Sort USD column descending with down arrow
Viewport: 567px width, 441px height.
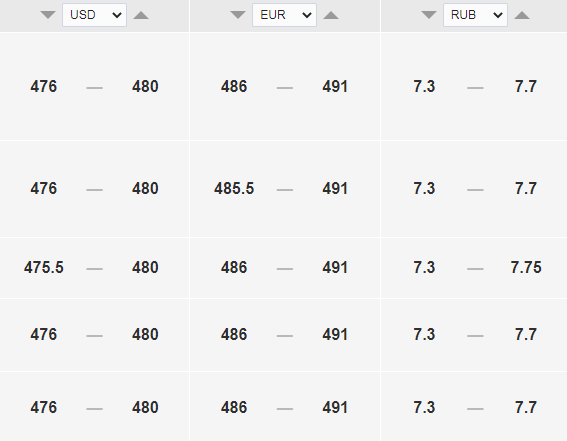[48, 15]
